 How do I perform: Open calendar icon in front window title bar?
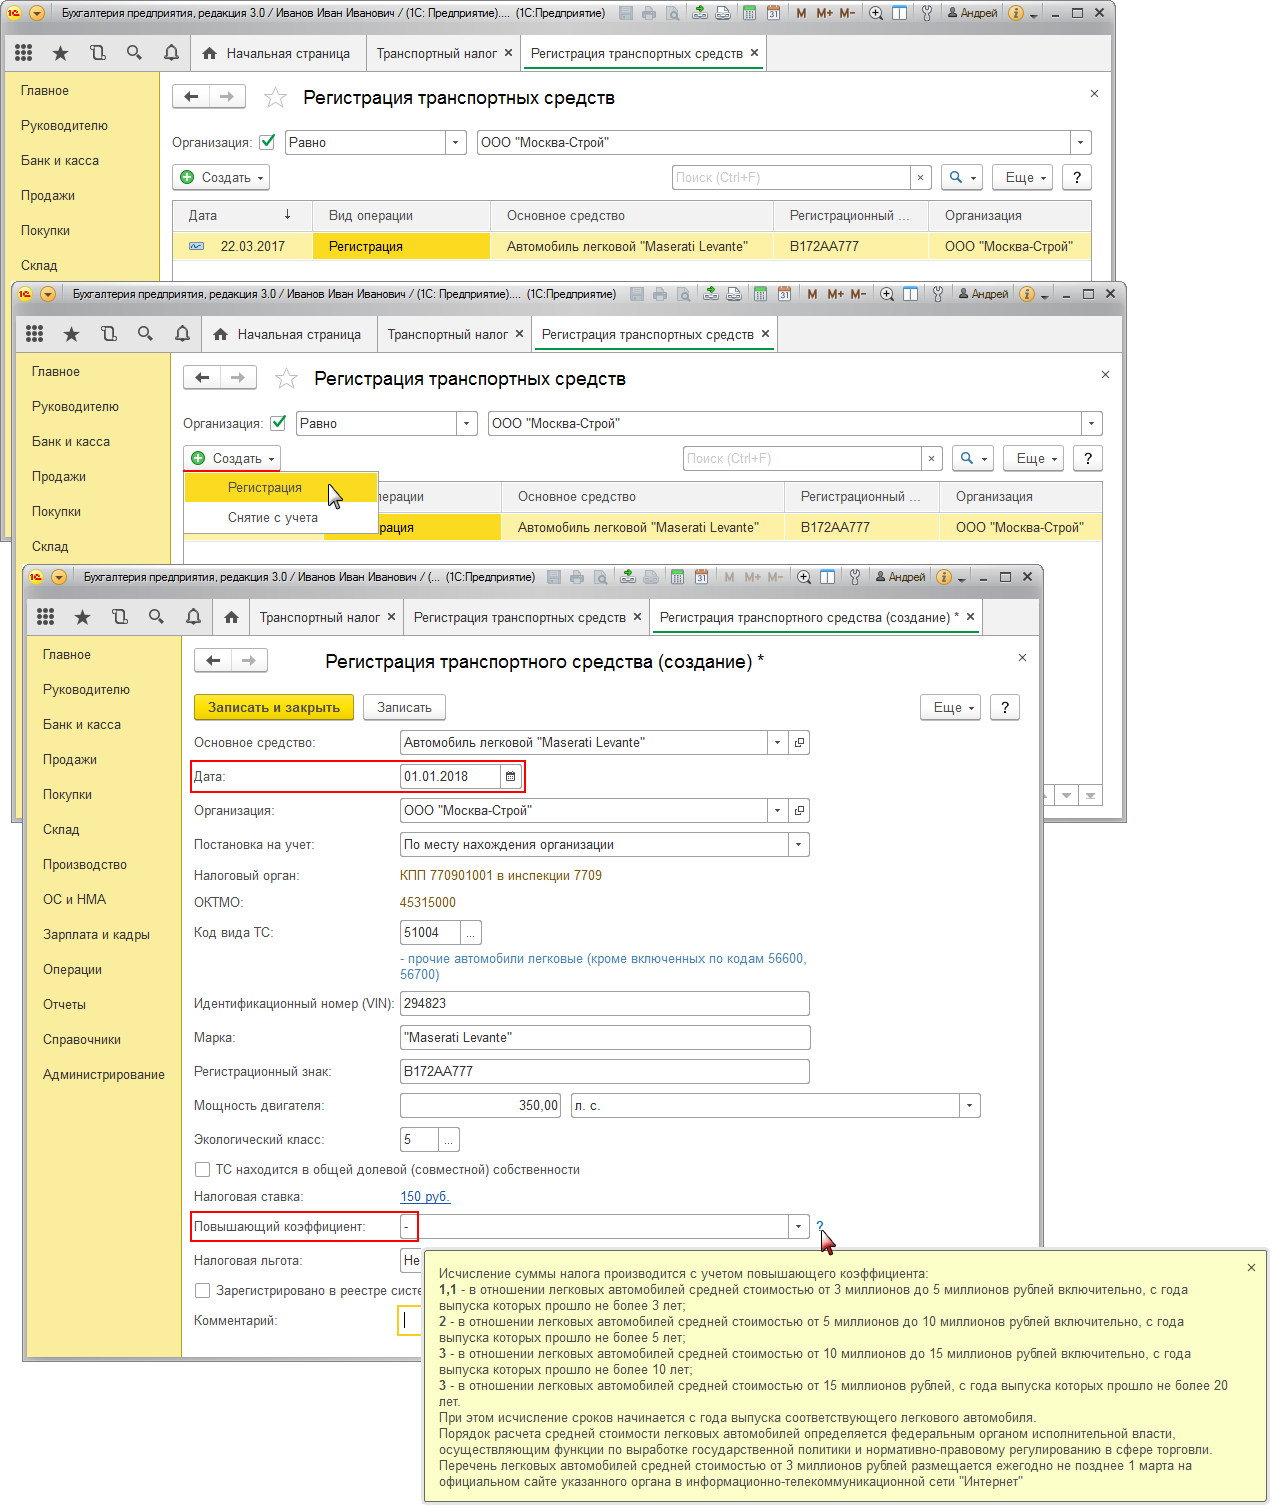click(700, 577)
